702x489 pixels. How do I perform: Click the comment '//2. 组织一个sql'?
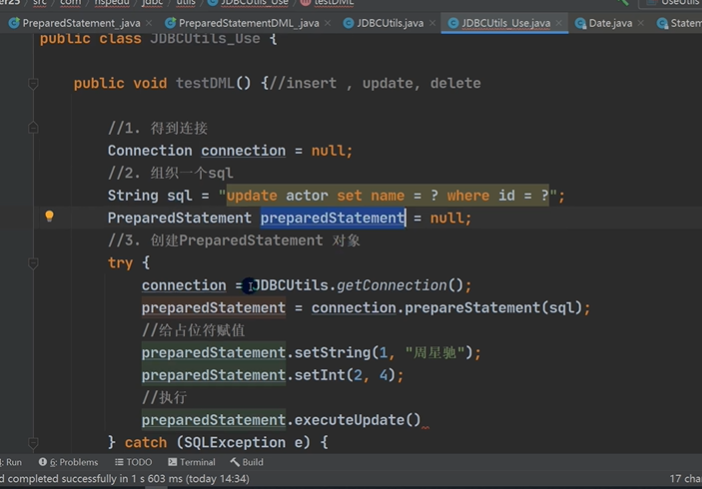pyautogui.click(x=170, y=173)
